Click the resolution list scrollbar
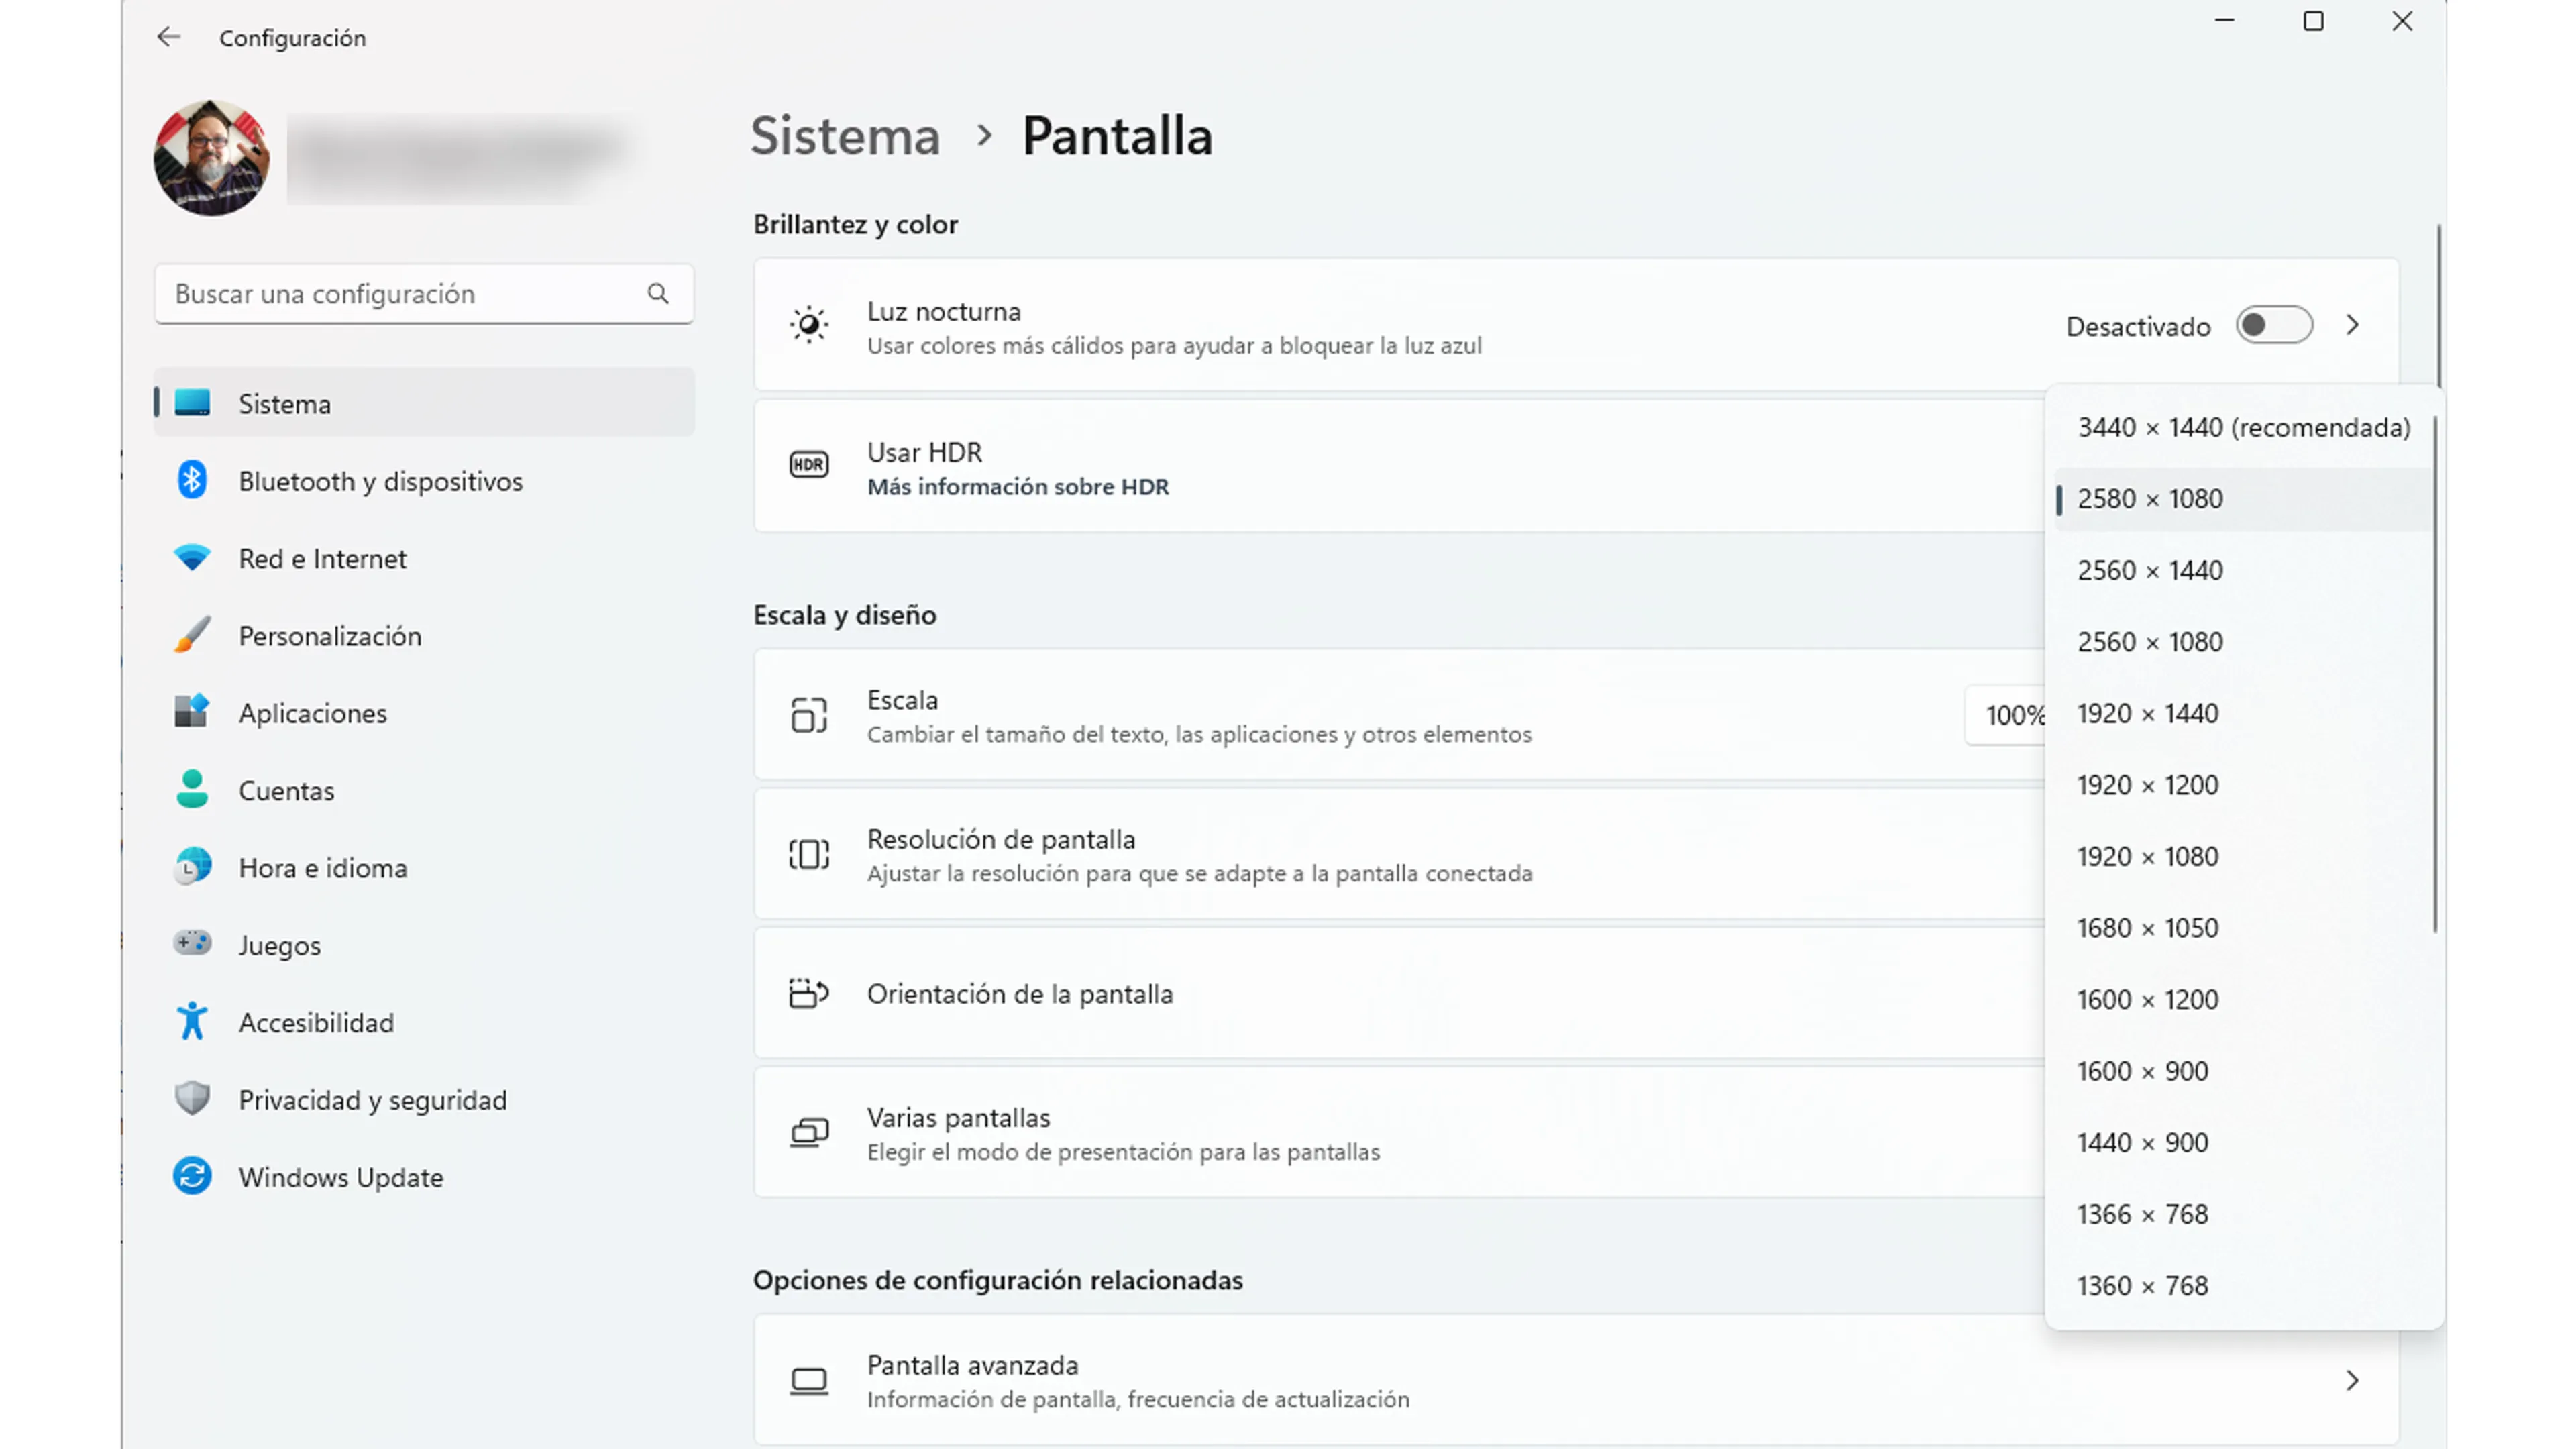Viewport: 2576px width, 1449px height. (x=2435, y=675)
